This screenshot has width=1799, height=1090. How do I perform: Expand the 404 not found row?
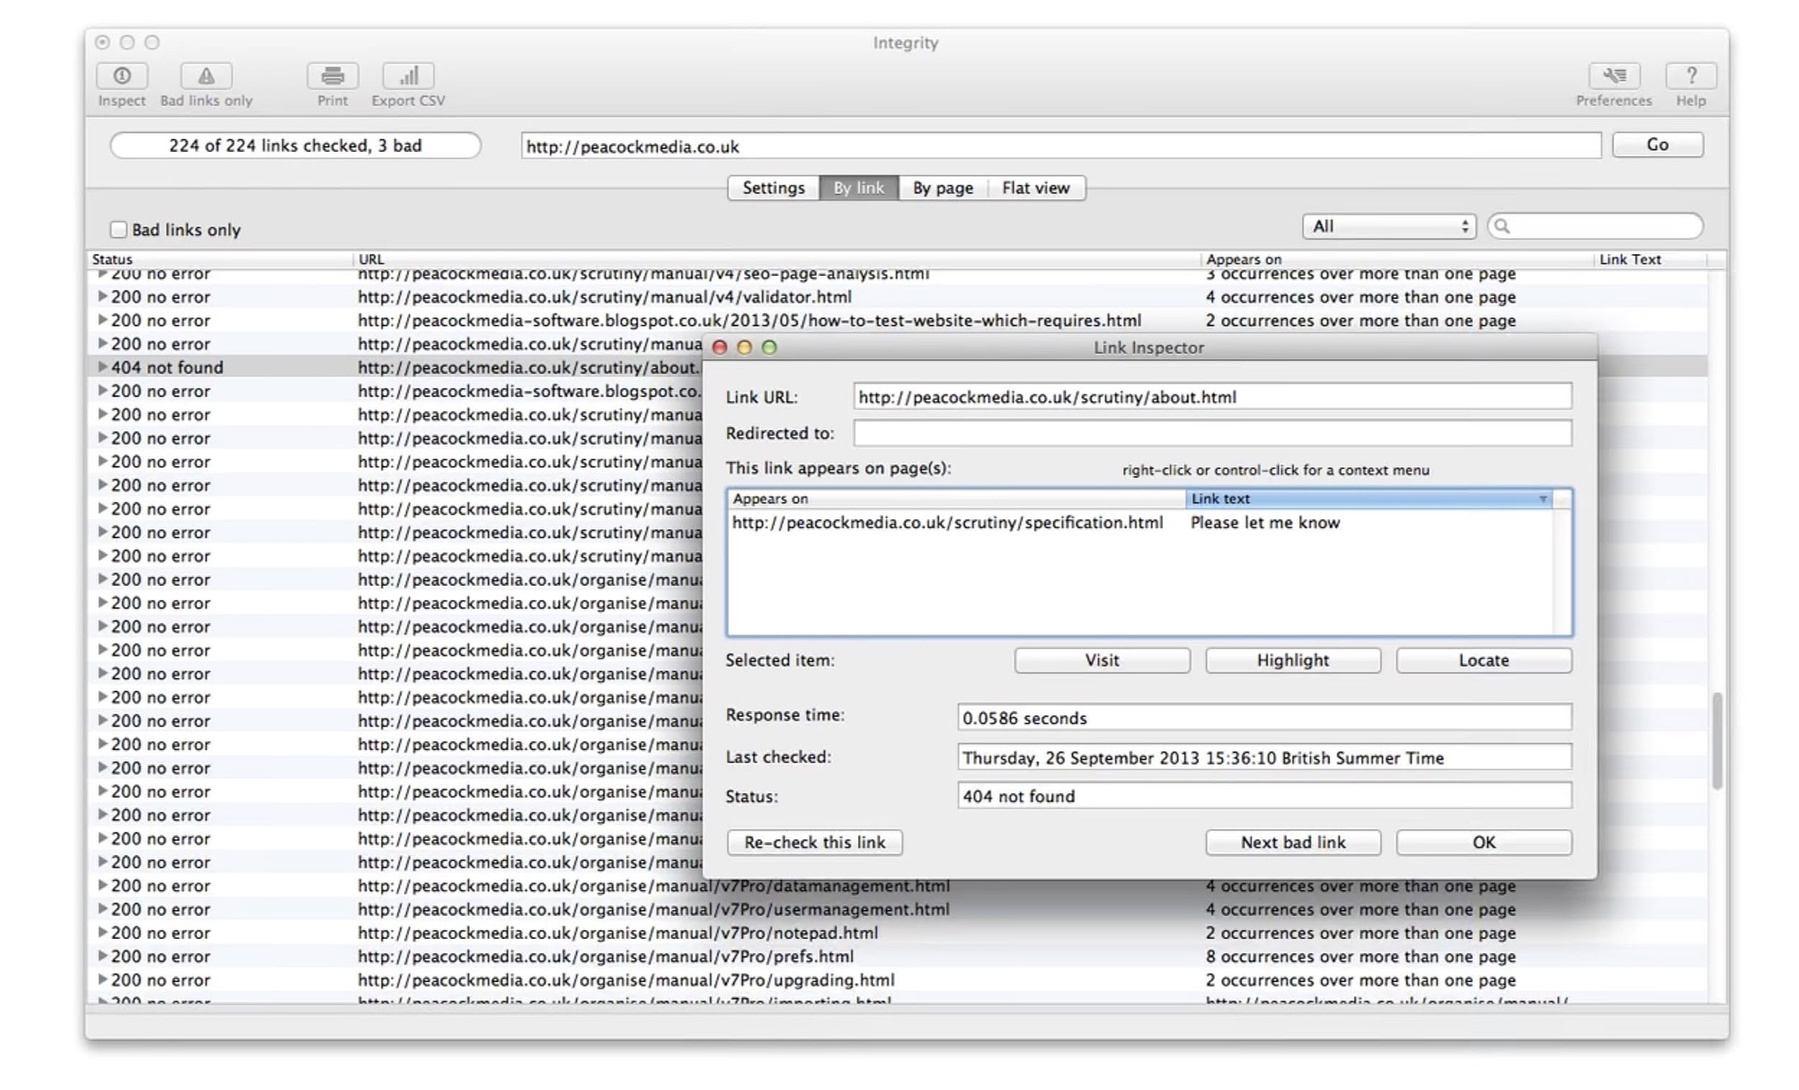pyautogui.click(x=102, y=367)
